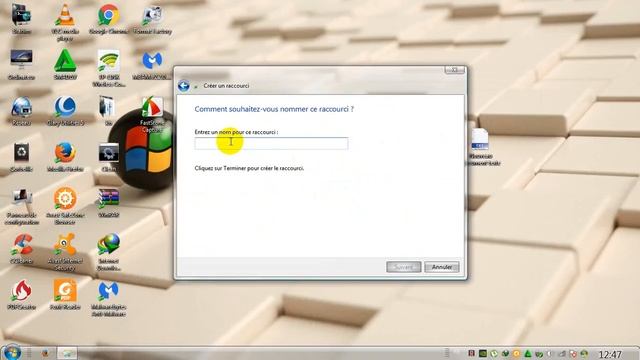Viewport: 640px width, 360px height.
Task: Click into the shortcut name text field
Action: point(271,143)
